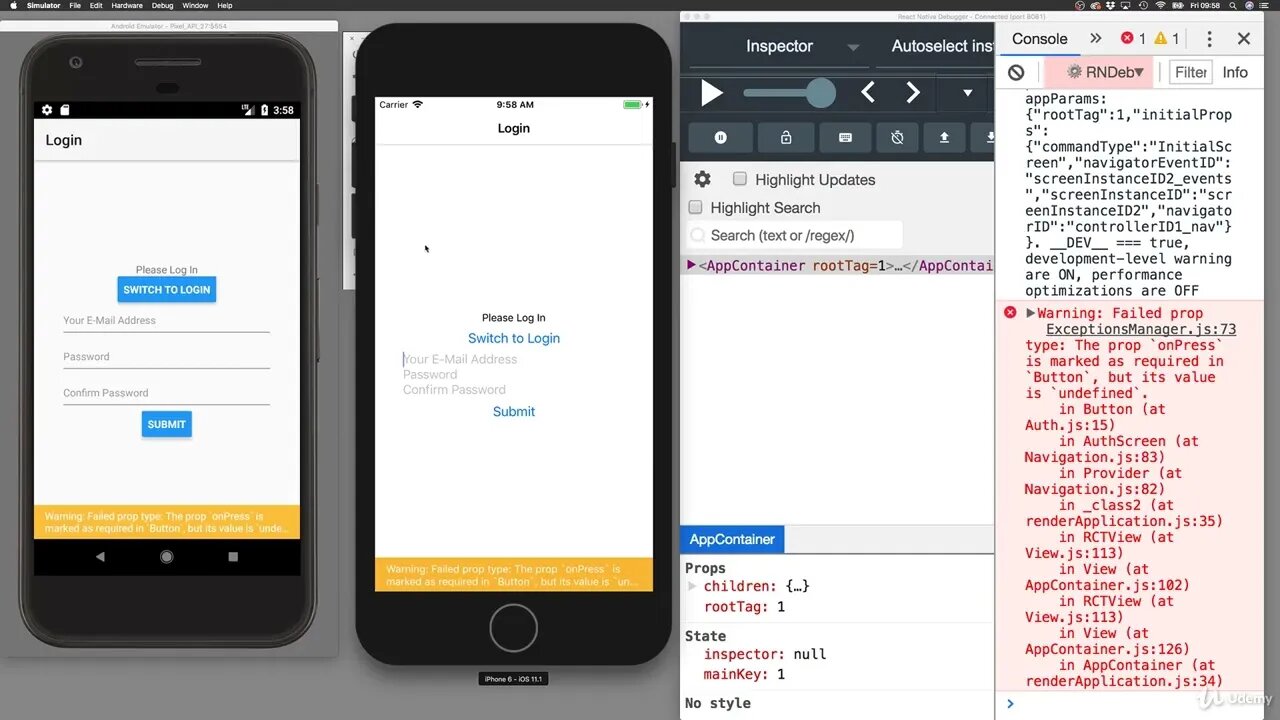Step forward with the right chevron
Screen dimensions: 1280x720
tap(912, 93)
